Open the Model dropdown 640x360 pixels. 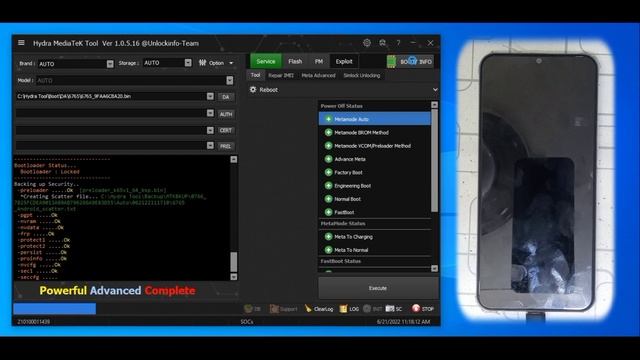coord(230,80)
